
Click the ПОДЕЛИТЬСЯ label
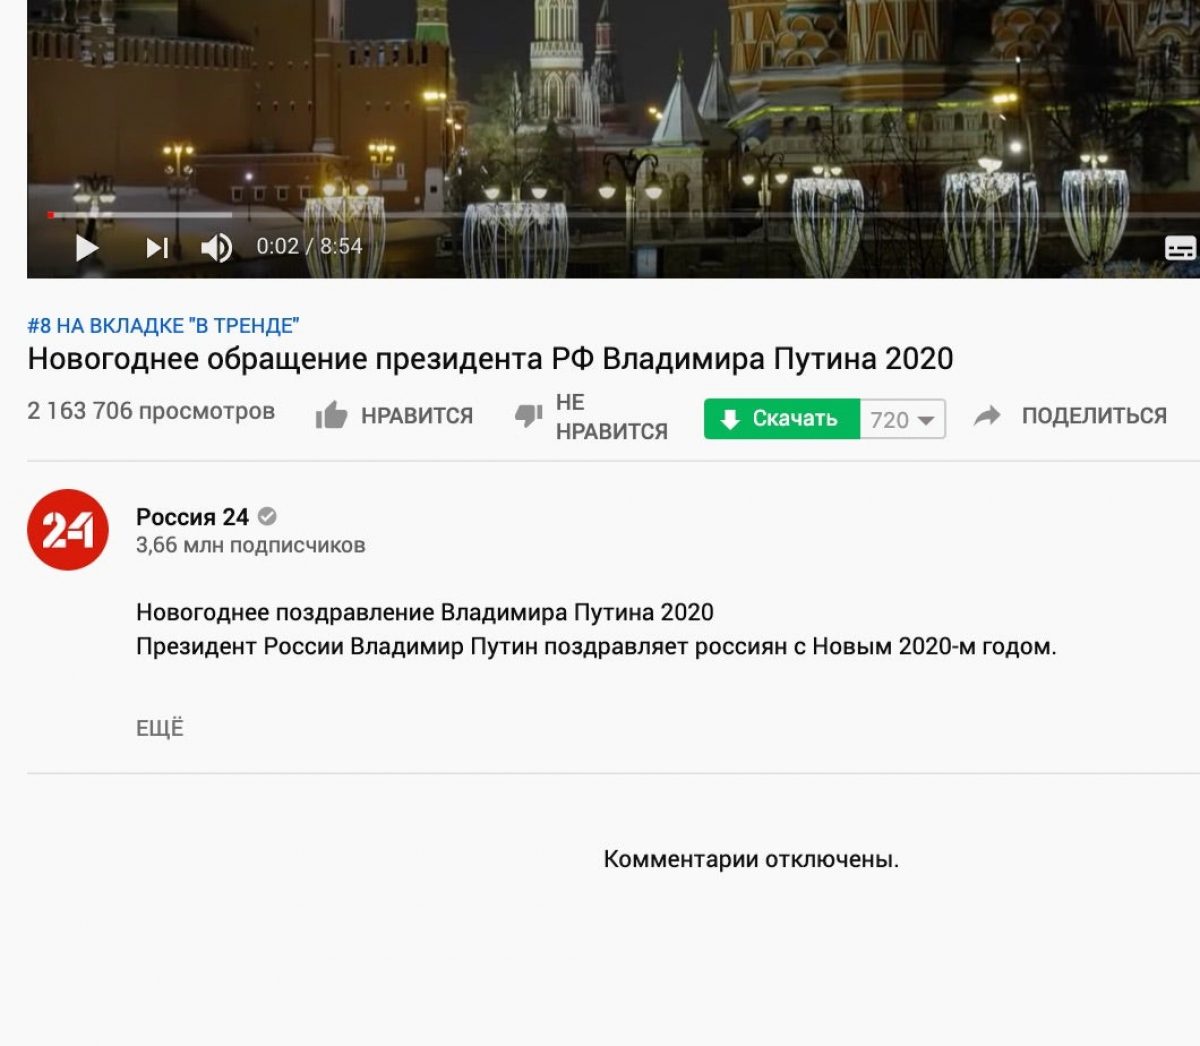point(1094,416)
